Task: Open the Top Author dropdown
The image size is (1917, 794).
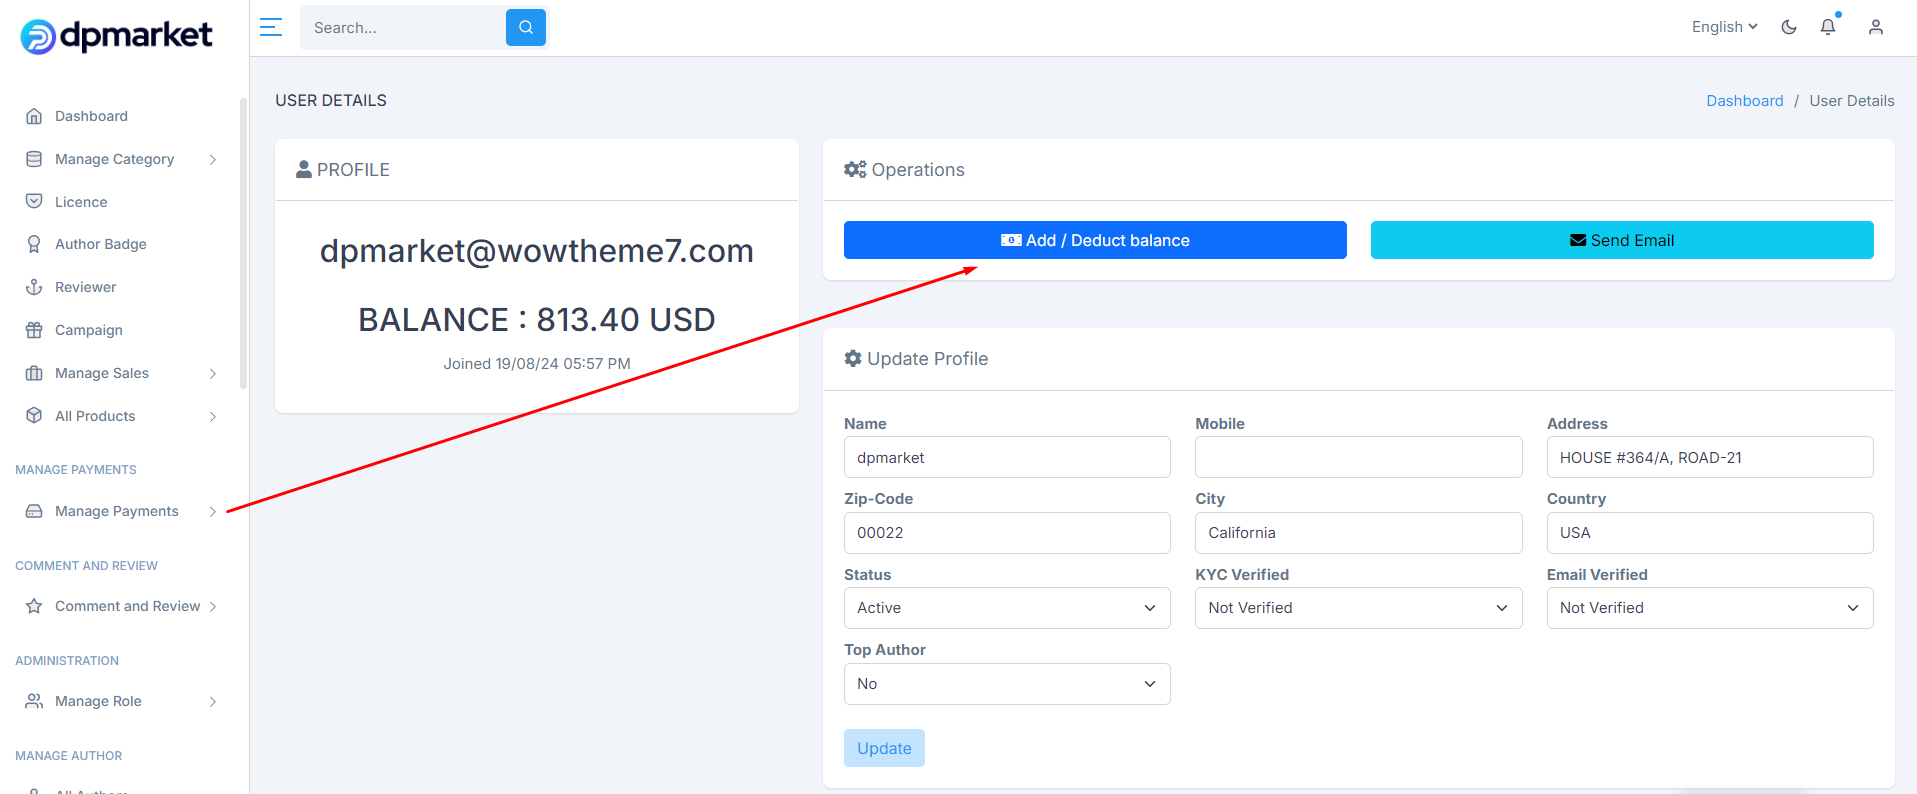Action: [x=1007, y=684]
